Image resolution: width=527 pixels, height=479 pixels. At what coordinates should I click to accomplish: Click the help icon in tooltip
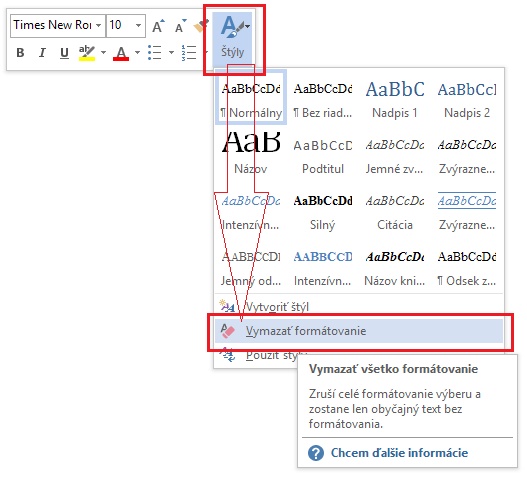(x=316, y=453)
